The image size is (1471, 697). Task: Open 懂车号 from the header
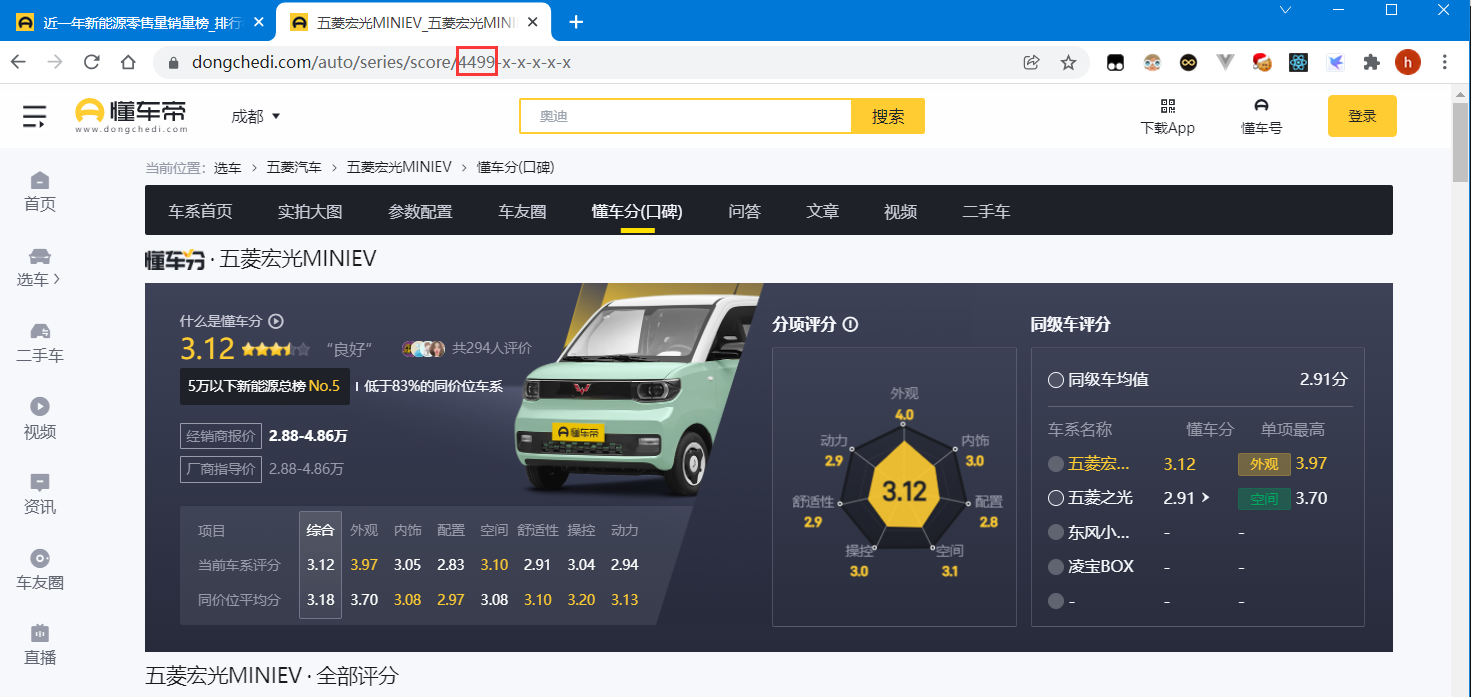1261,116
